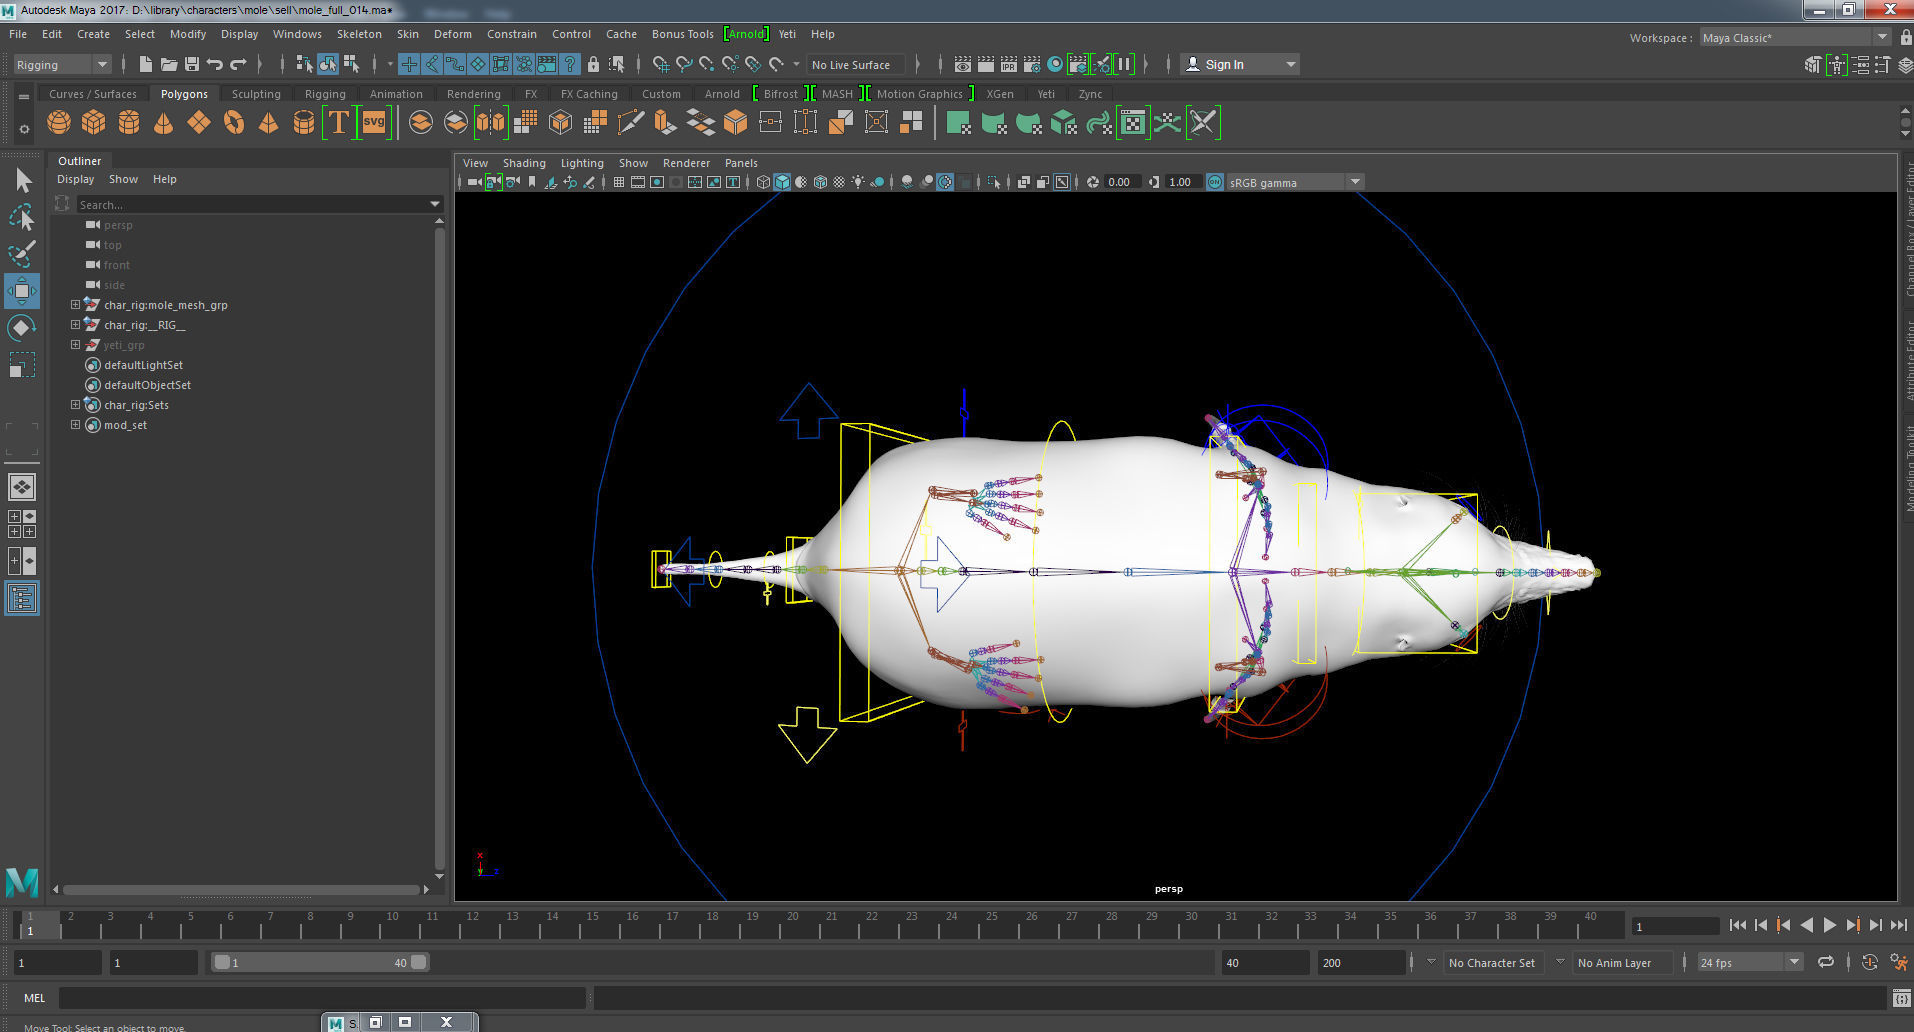Click the Save Scene icon

pyautogui.click(x=192, y=64)
